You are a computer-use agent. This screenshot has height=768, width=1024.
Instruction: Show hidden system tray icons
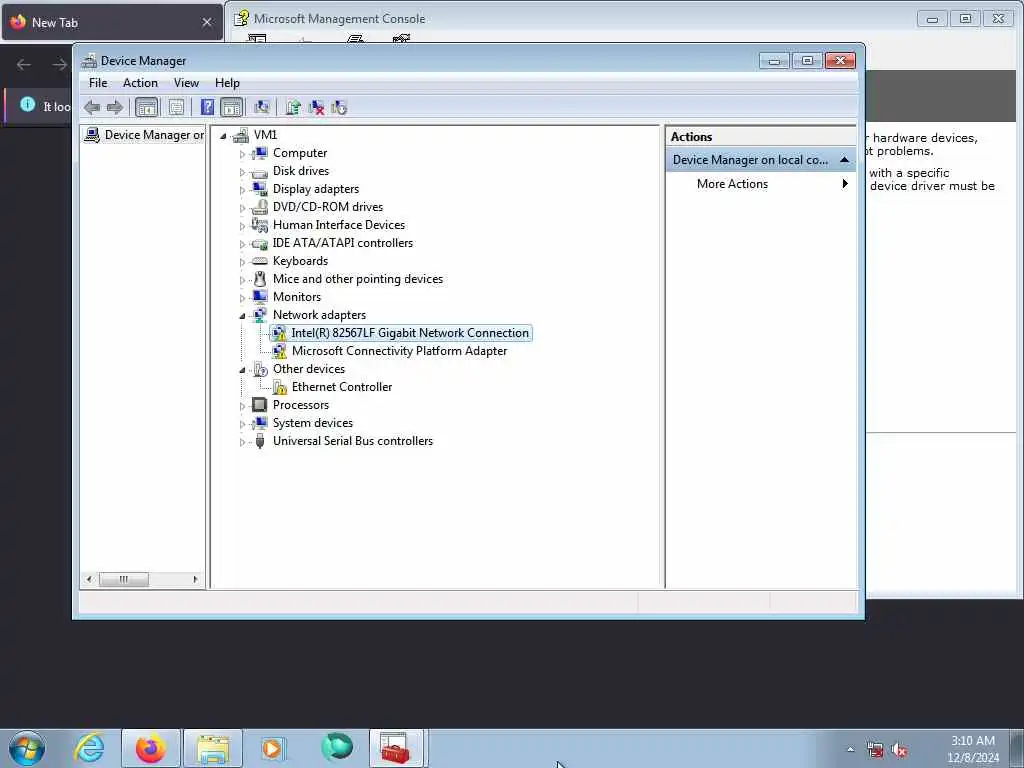point(850,750)
